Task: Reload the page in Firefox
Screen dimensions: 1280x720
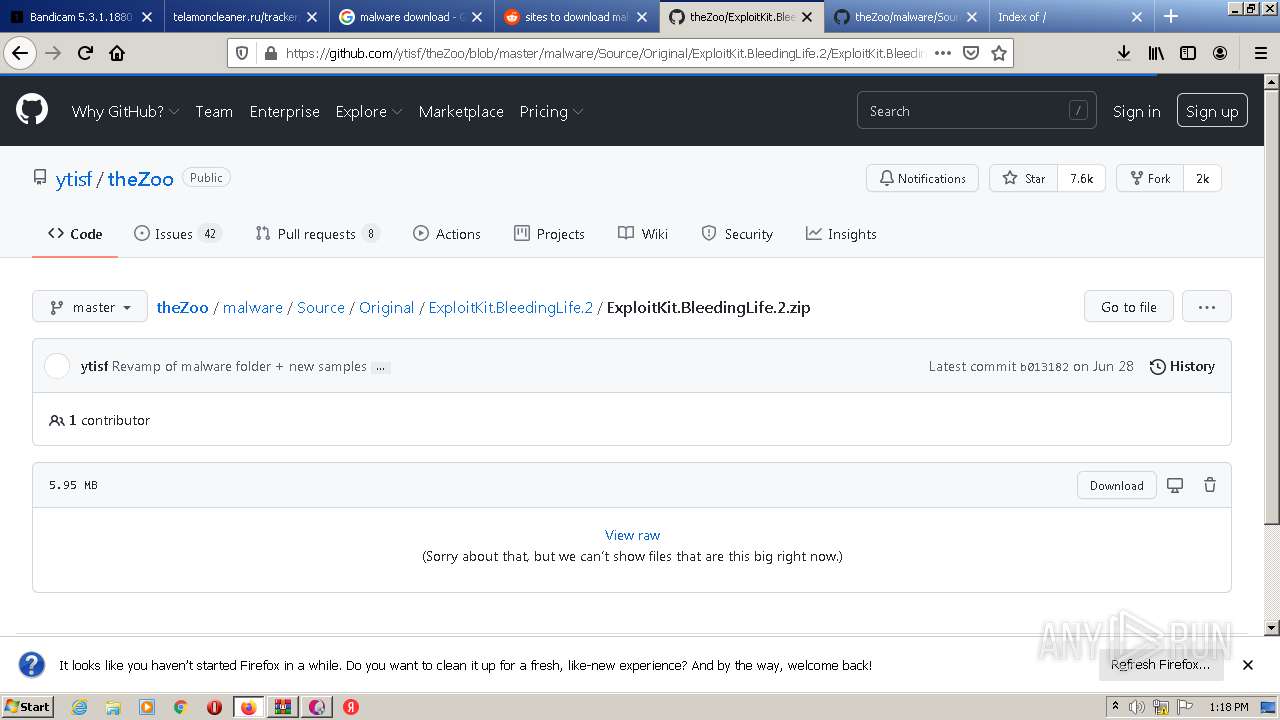Action: point(85,53)
